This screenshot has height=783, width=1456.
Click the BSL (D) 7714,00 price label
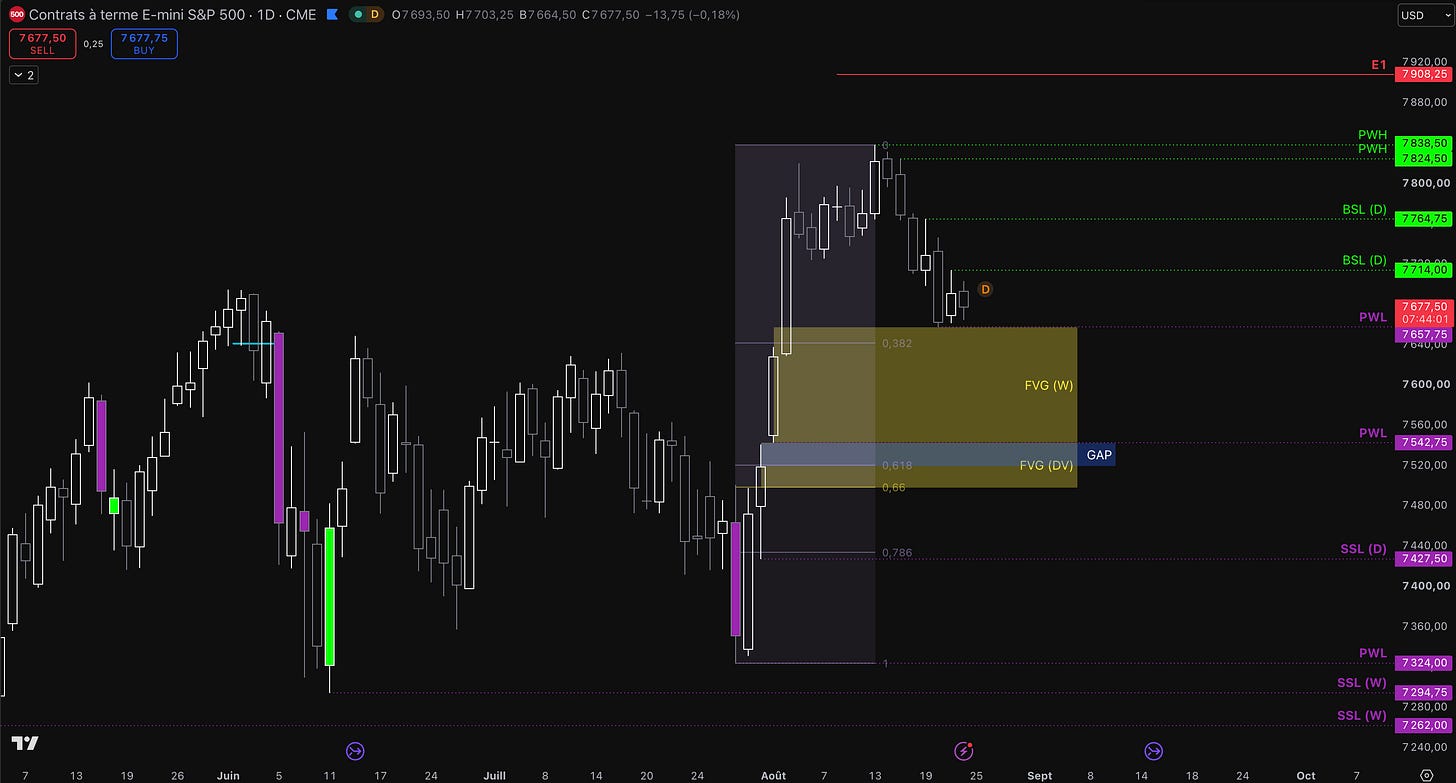click(x=1424, y=270)
